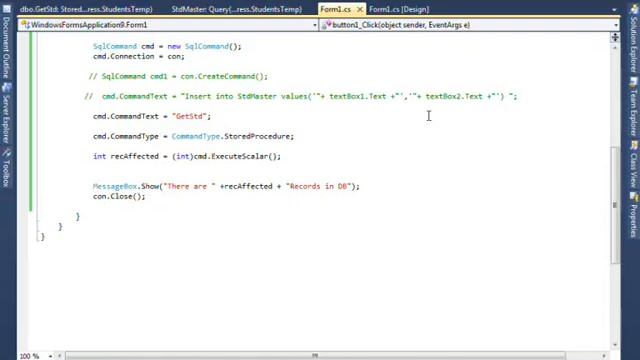640x360 pixels.
Task: Click the vertical scrollbar up arrow
Action: coord(615,48)
